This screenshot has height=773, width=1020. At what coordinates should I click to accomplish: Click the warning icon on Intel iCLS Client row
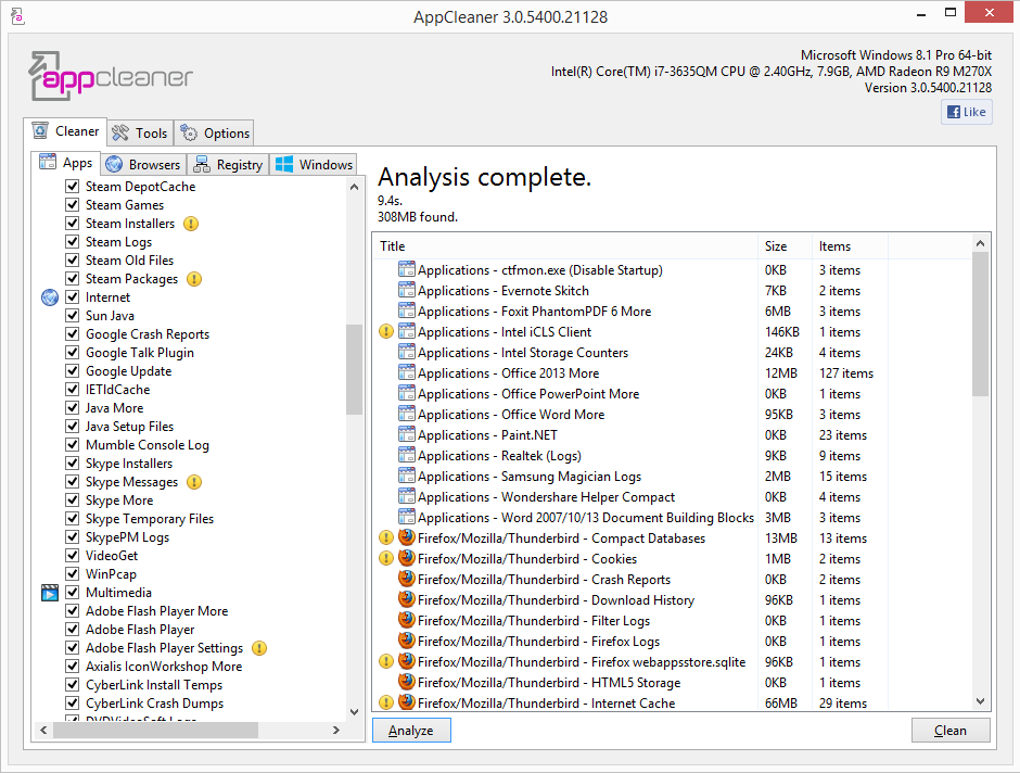386,332
